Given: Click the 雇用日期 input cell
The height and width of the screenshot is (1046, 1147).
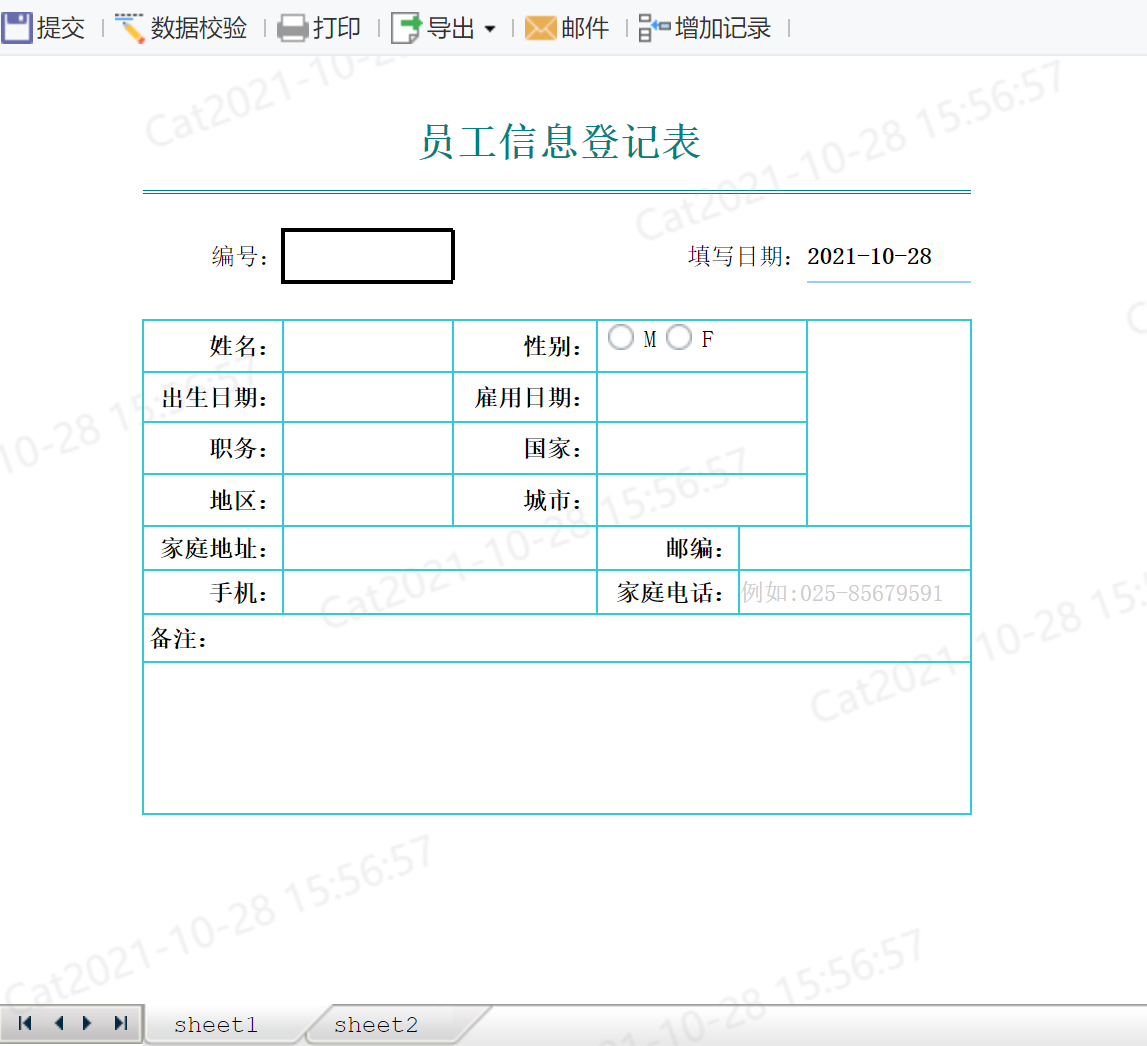Looking at the screenshot, I should (x=702, y=397).
